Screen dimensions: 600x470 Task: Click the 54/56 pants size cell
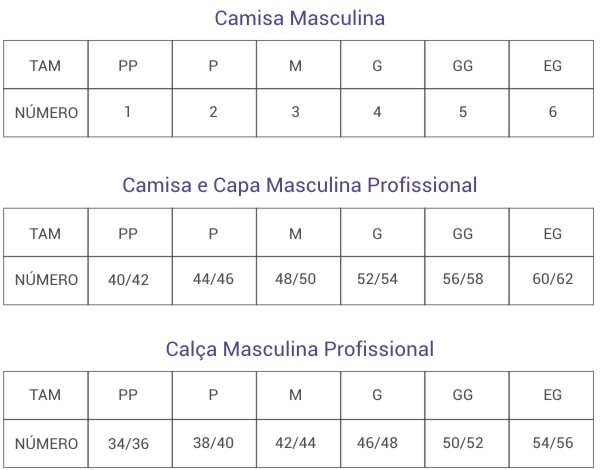[553, 442]
